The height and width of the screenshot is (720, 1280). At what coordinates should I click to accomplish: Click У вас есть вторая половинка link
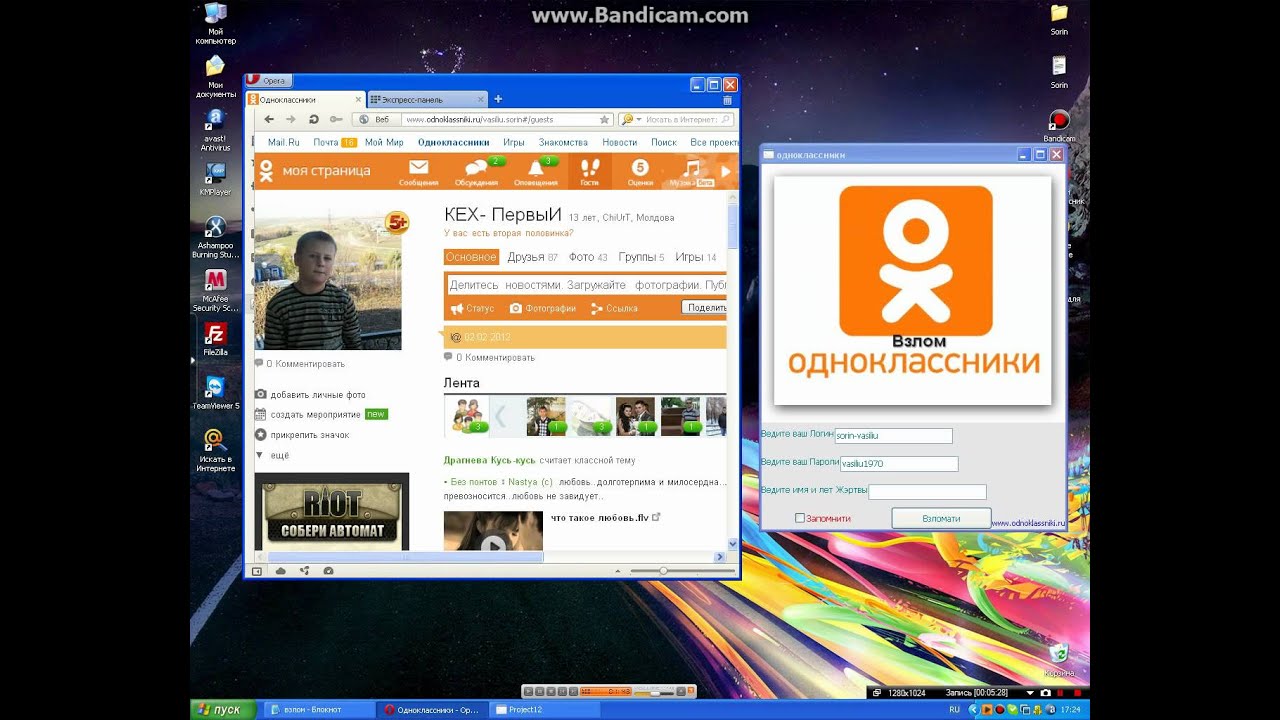(509, 233)
